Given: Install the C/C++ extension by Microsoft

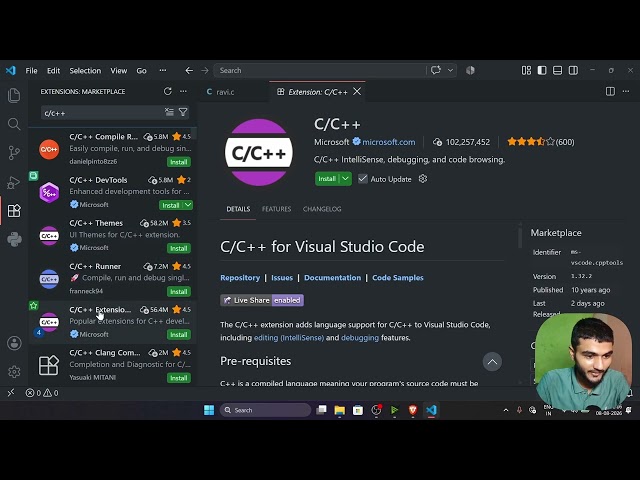Looking at the screenshot, I should 327,179.
